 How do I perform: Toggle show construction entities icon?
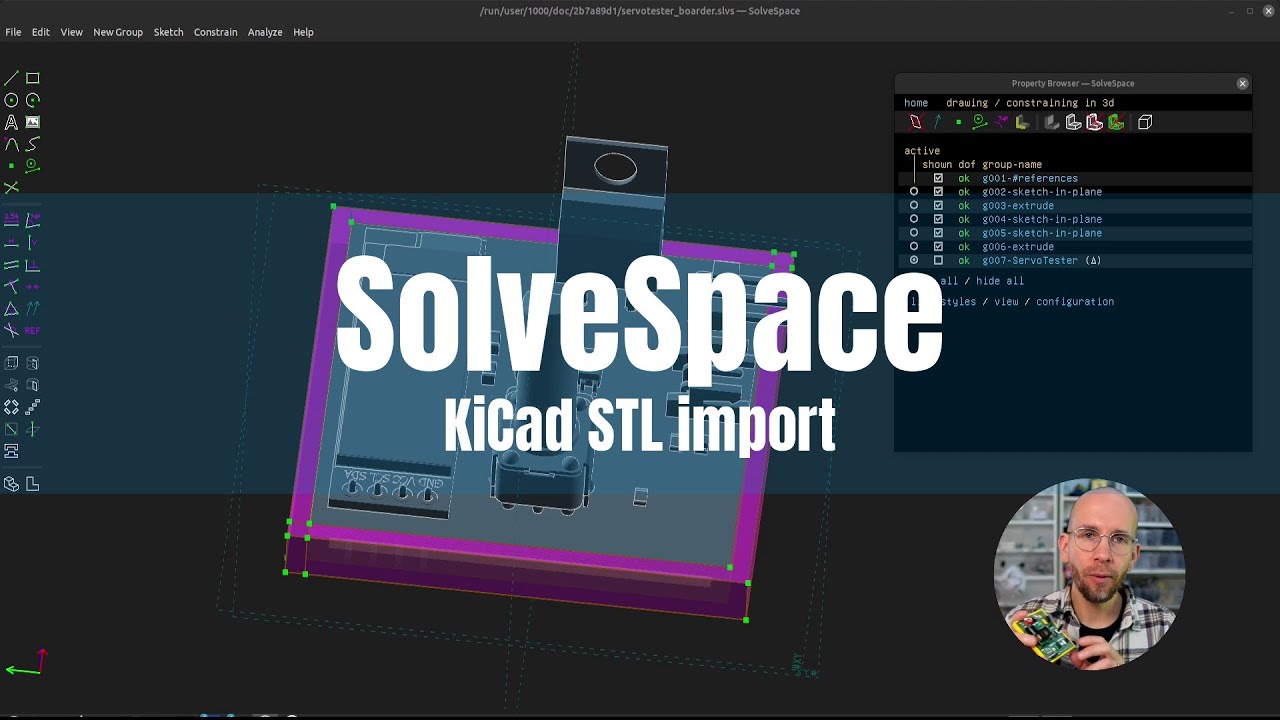point(980,122)
